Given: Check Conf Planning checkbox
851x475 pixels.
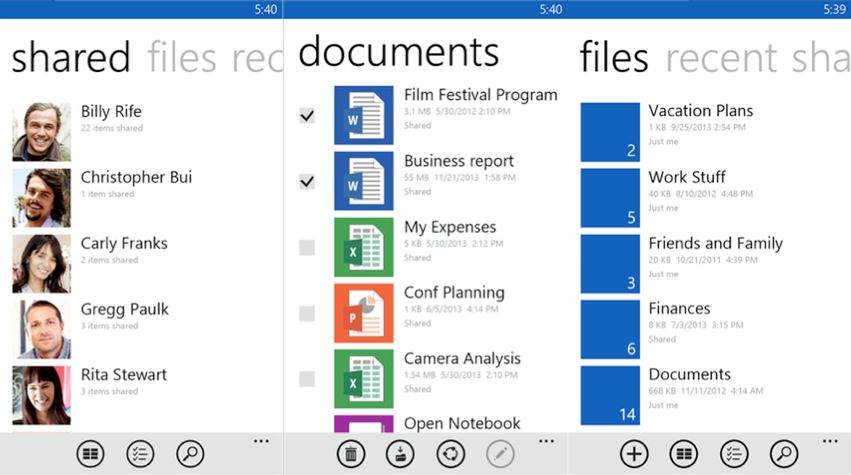Looking at the screenshot, I should tap(307, 313).
